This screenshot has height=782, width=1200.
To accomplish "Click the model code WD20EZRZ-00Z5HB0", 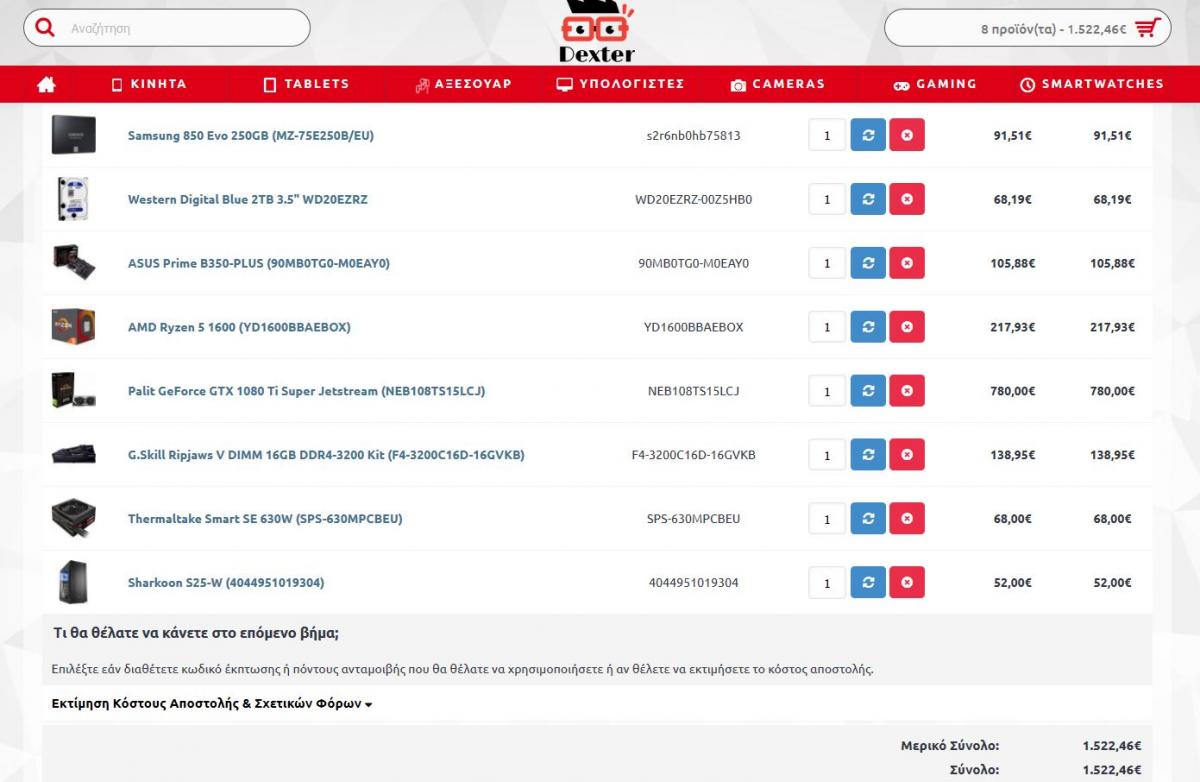I will [x=694, y=199].
